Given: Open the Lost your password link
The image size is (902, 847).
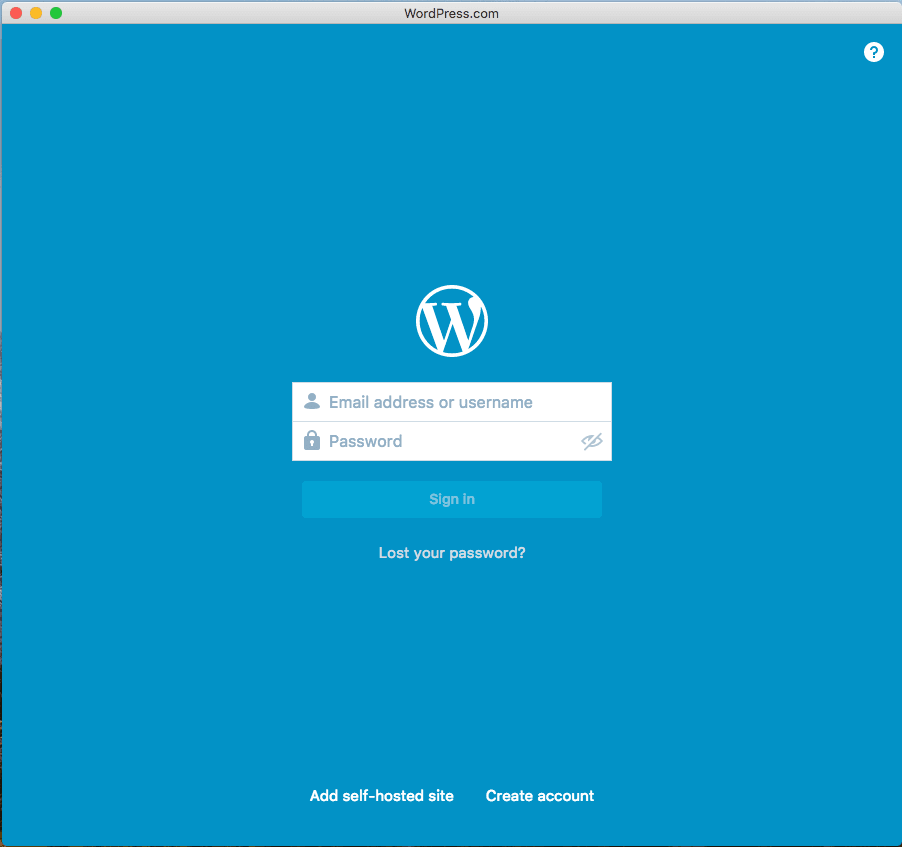Looking at the screenshot, I should (452, 553).
